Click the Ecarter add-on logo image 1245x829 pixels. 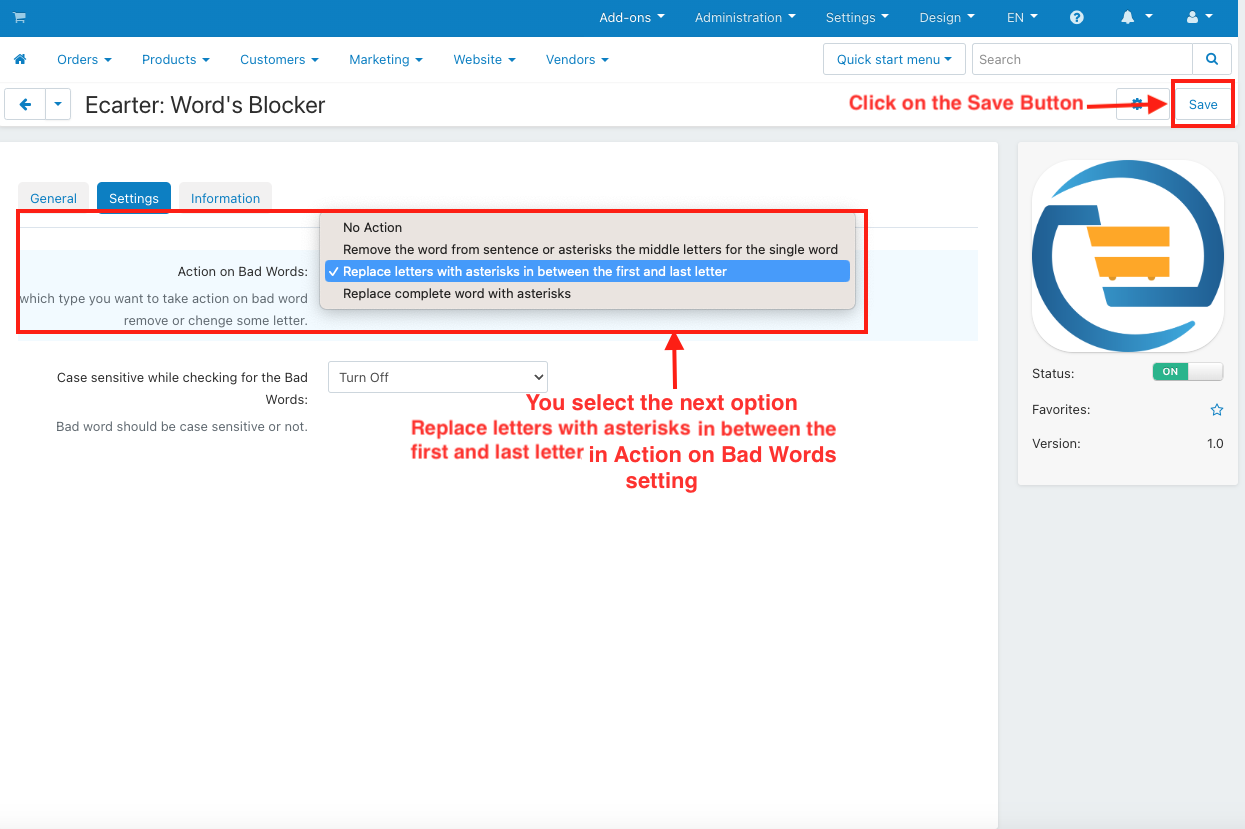1128,255
